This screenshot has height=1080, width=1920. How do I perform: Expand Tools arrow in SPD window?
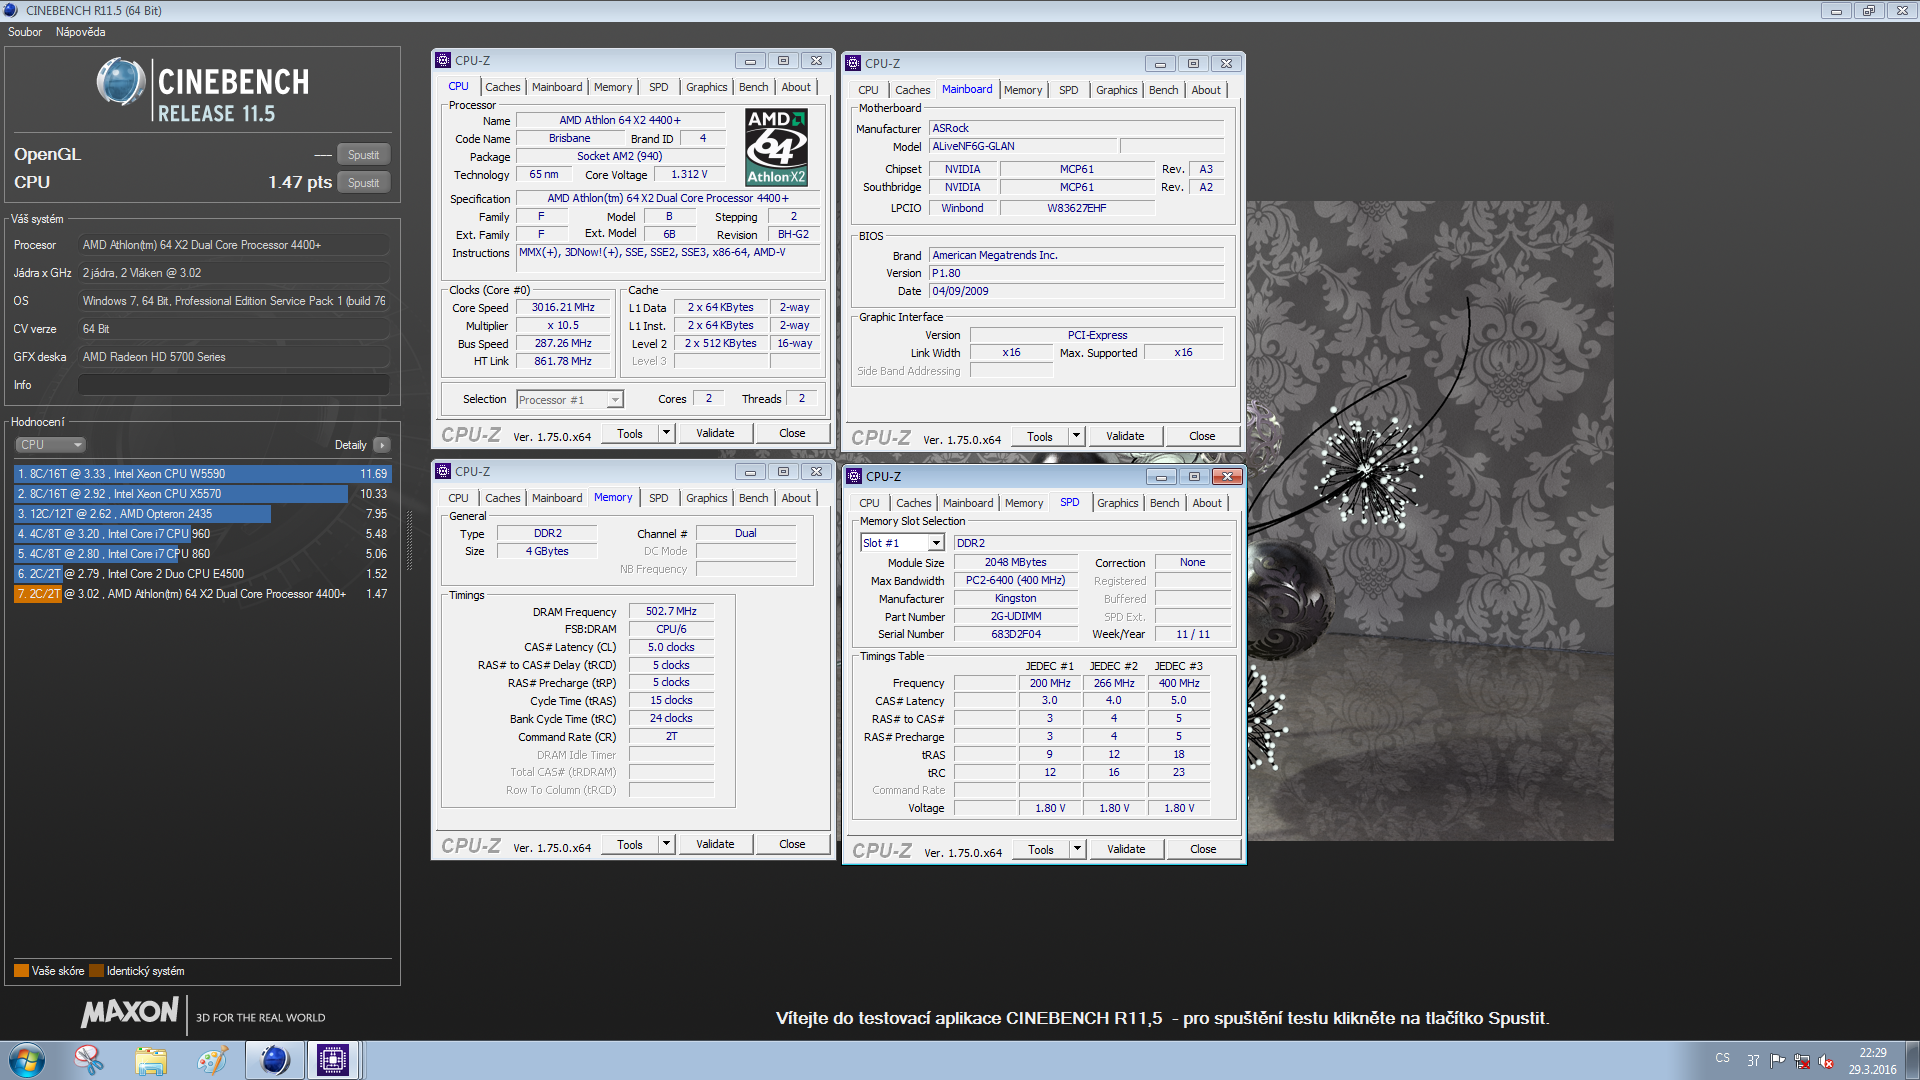click(x=1077, y=849)
